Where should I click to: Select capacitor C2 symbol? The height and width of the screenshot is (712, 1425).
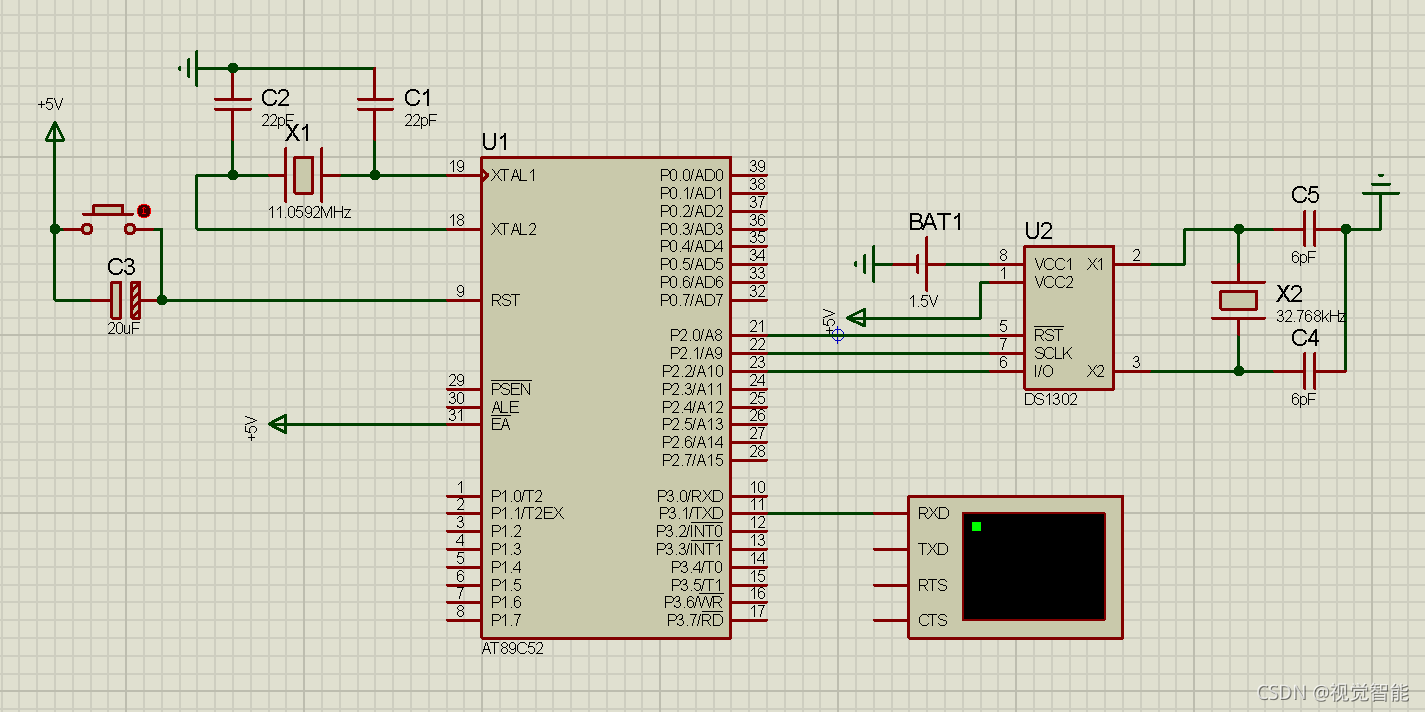click(x=233, y=103)
